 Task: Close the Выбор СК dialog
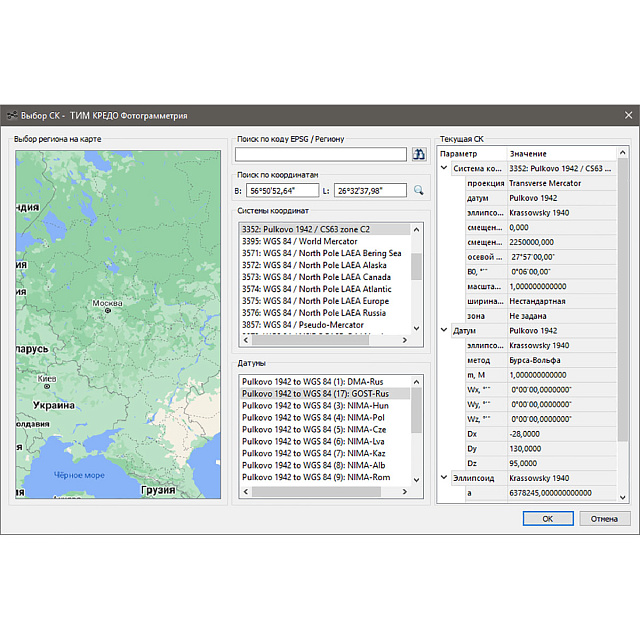pos(629,116)
